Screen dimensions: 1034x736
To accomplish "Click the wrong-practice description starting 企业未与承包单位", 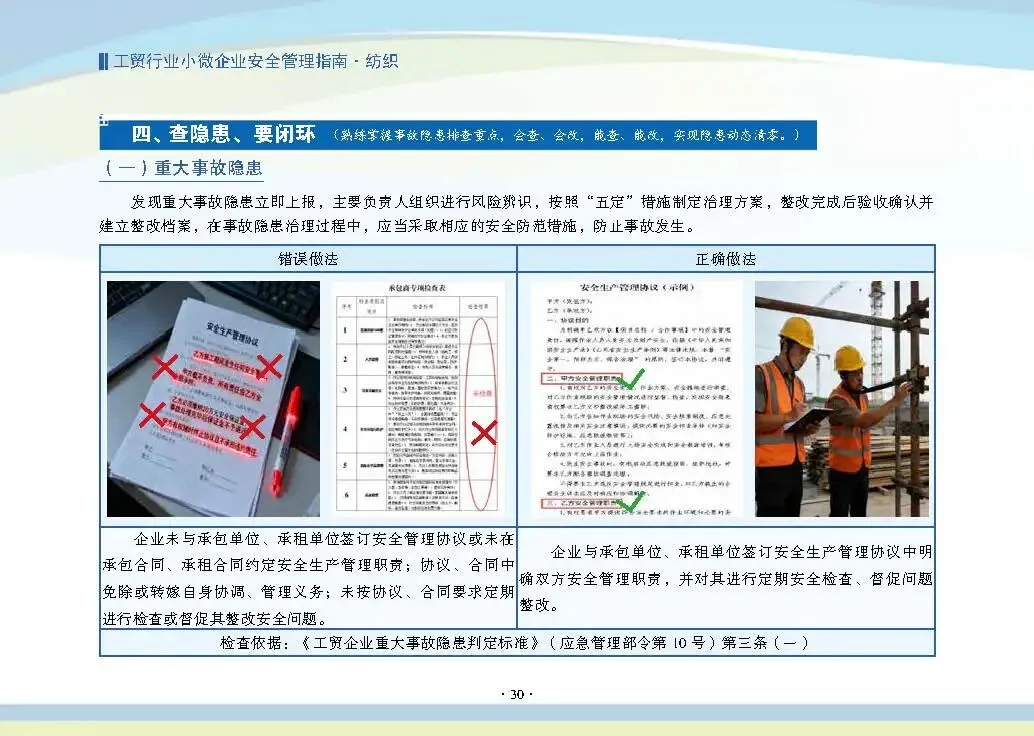I will coord(308,578).
